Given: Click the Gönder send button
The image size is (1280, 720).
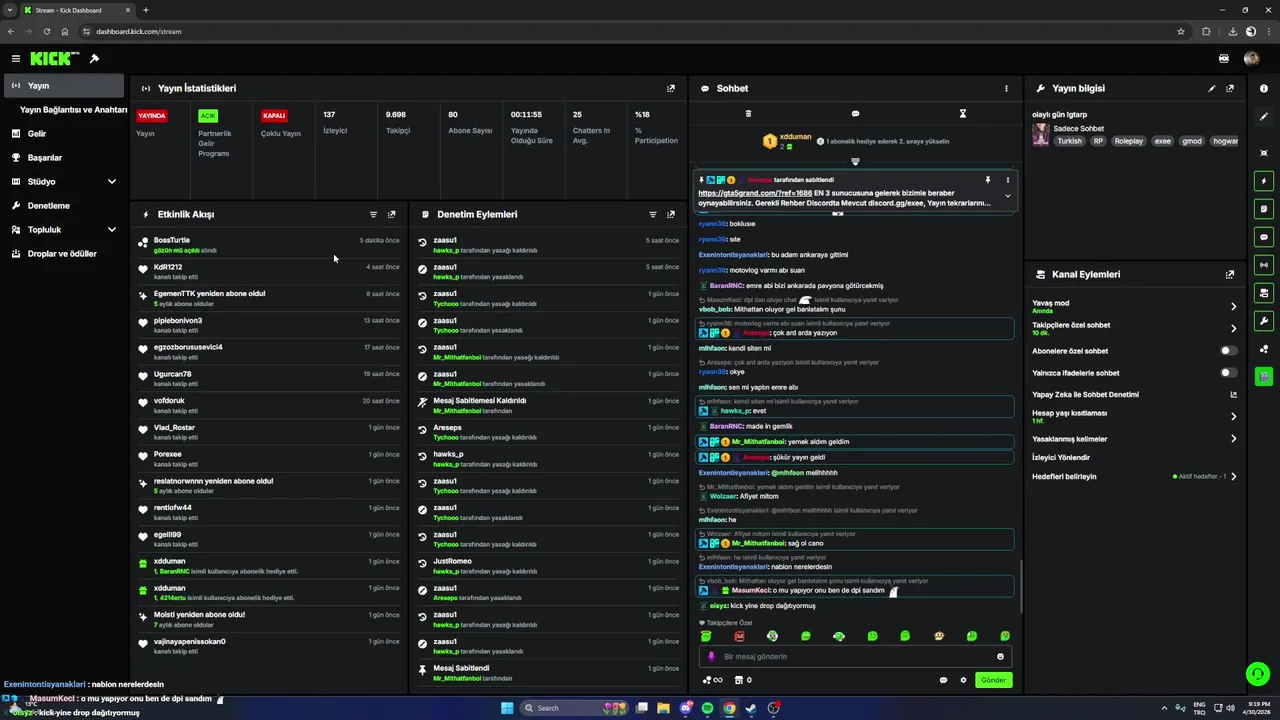Looking at the screenshot, I should click(x=993, y=680).
